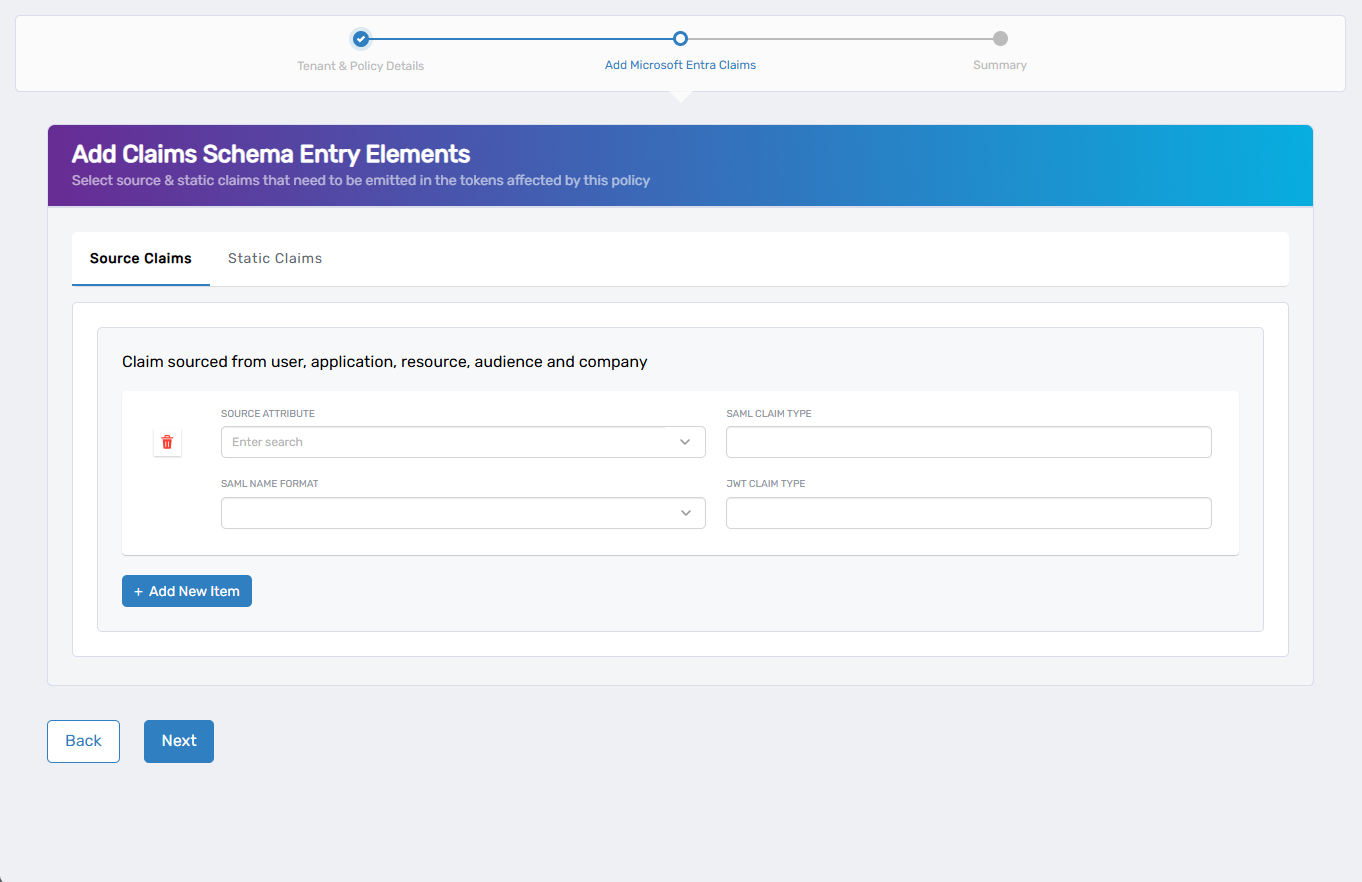The height and width of the screenshot is (882, 1362).
Task: Click the 'Claim sourced from user' description text
Action: 385,362
